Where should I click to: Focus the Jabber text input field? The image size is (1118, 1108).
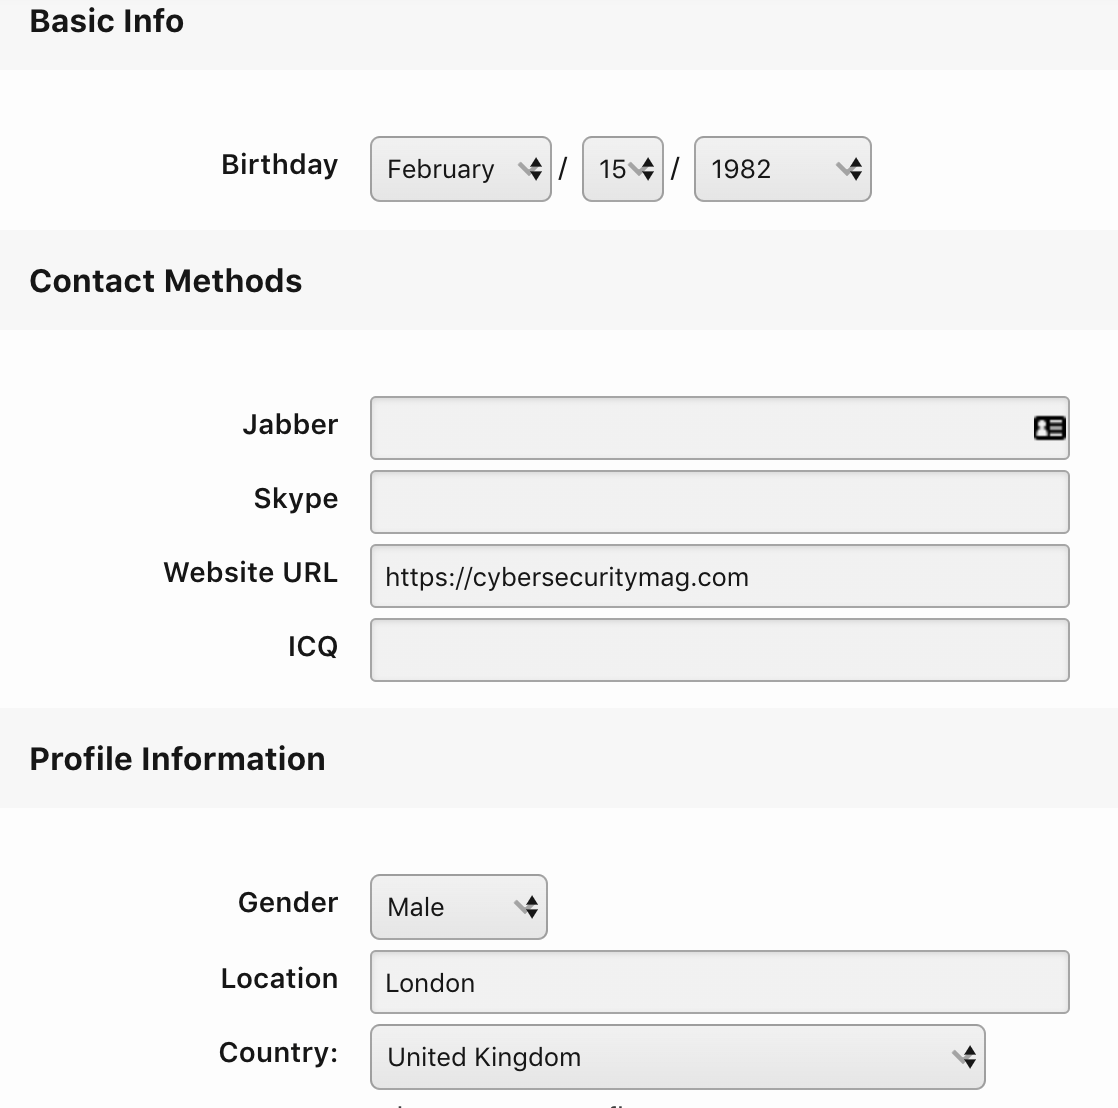click(700, 428)
